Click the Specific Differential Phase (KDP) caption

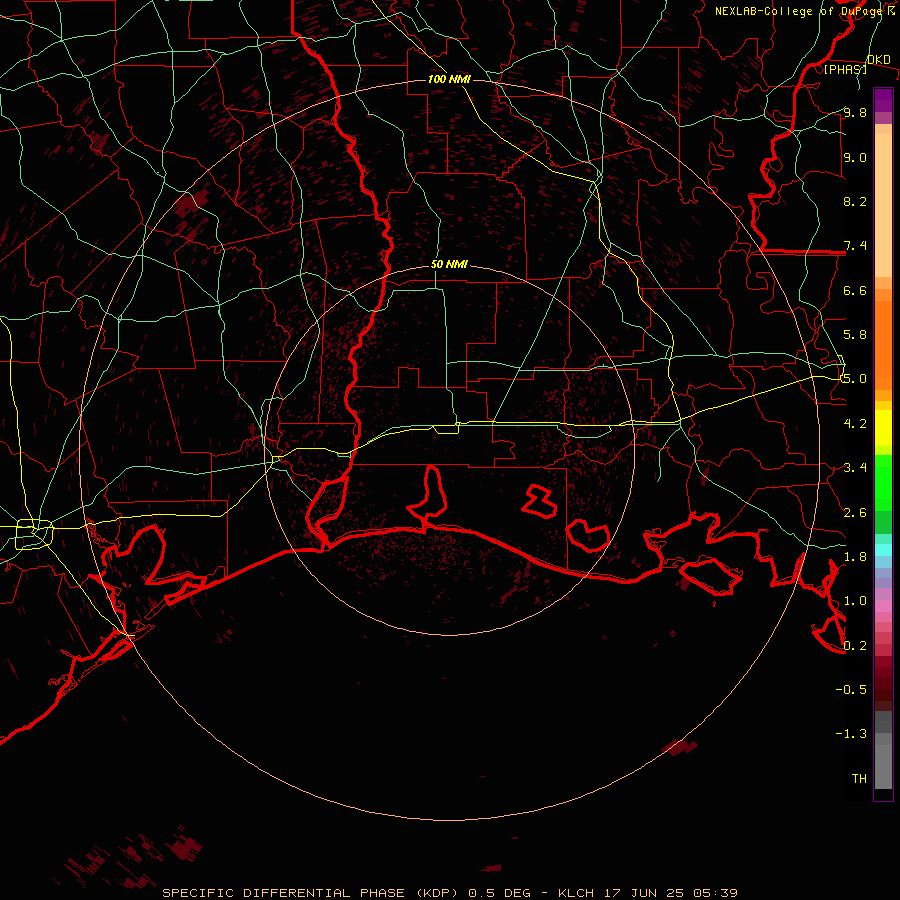(449, 893)
